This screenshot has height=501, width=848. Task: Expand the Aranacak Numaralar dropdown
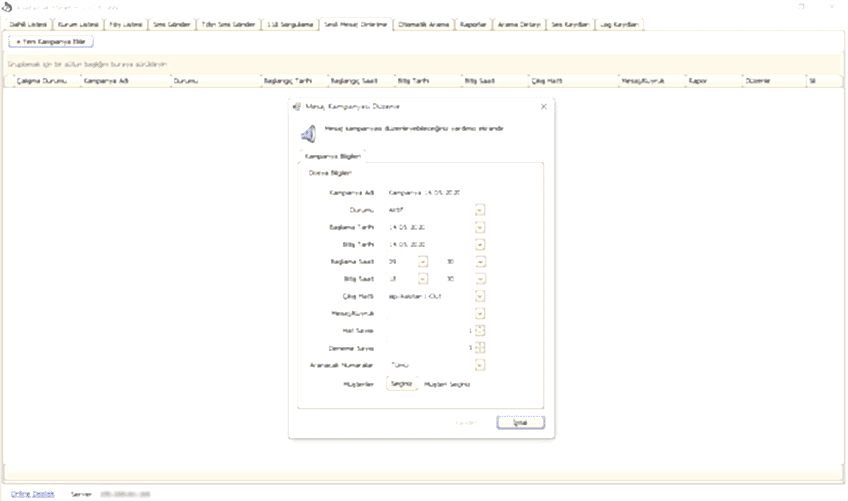pos(480,365)
